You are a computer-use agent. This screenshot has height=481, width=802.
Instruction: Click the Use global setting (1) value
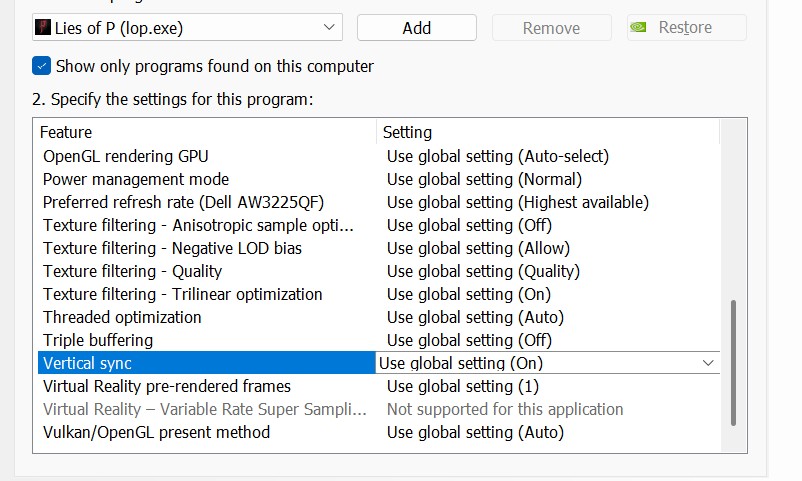(x=463, y=386)
